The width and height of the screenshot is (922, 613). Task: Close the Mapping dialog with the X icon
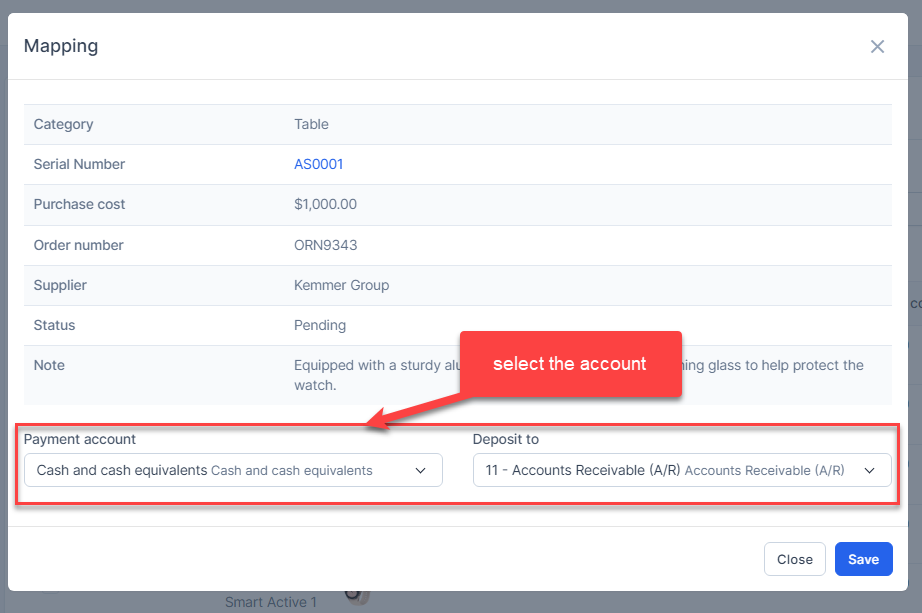point(877,47)
